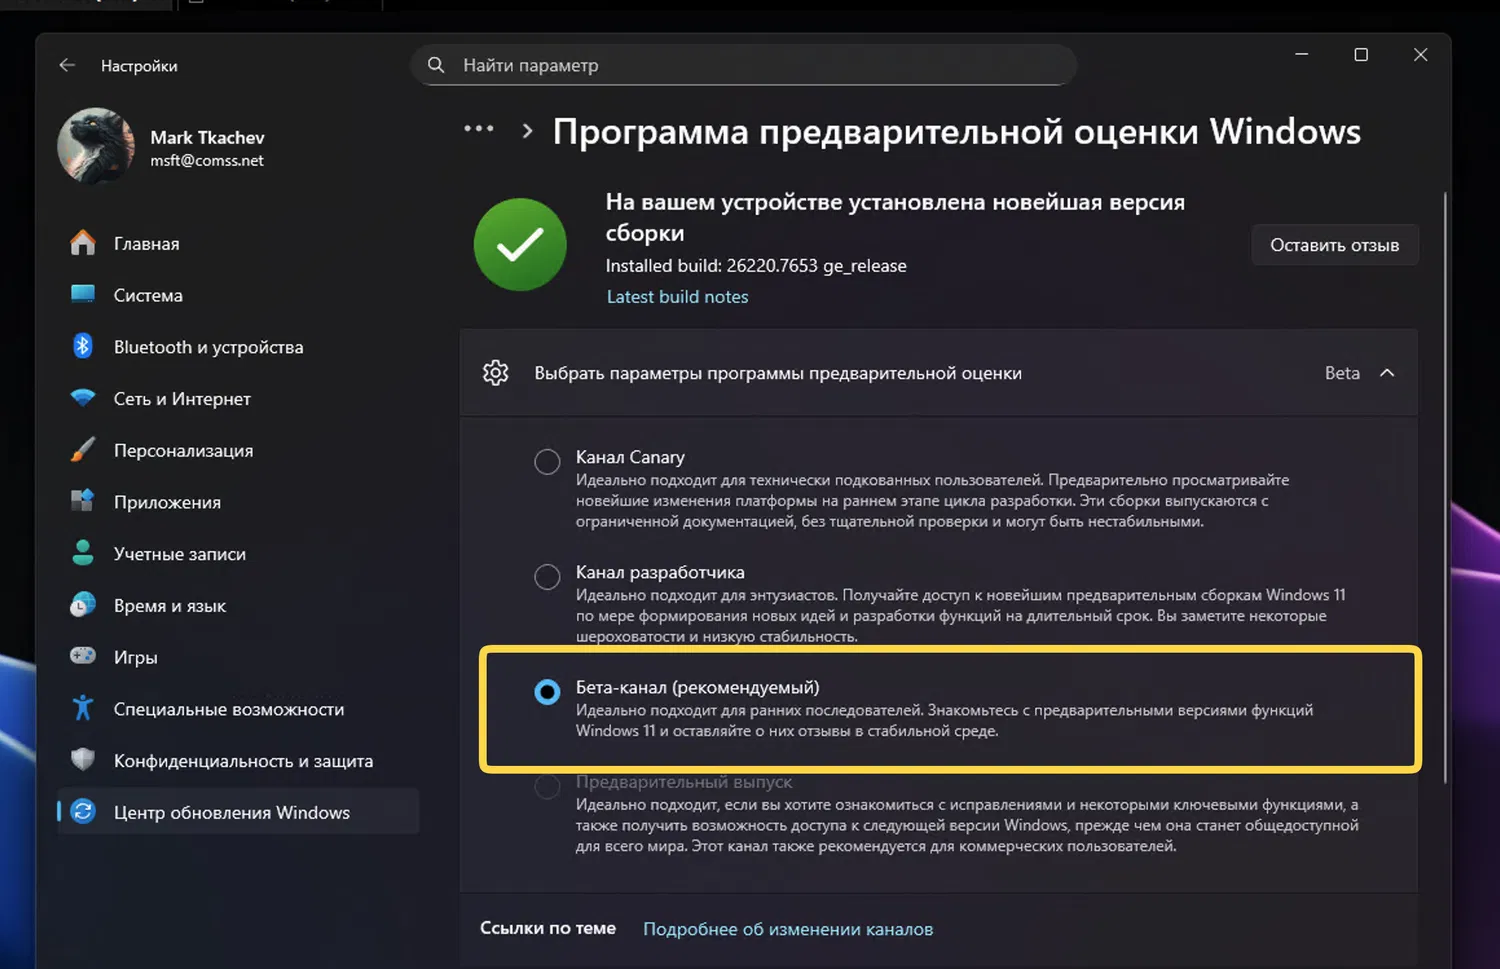Click the Ссылки по теме label
The width and height of the screenshot is (1500, 969).
click(548, 928)
